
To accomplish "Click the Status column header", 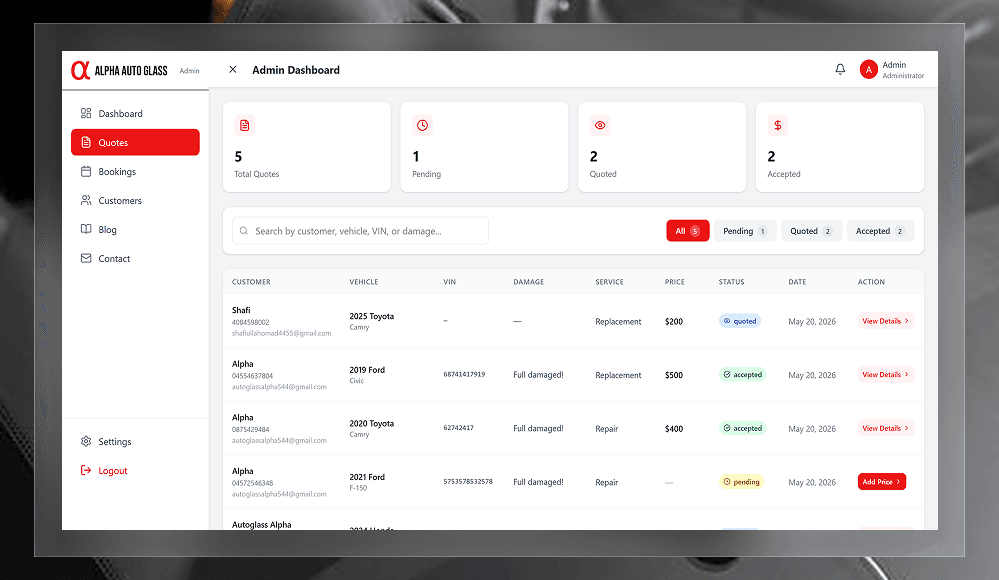I will coord(731,282).
